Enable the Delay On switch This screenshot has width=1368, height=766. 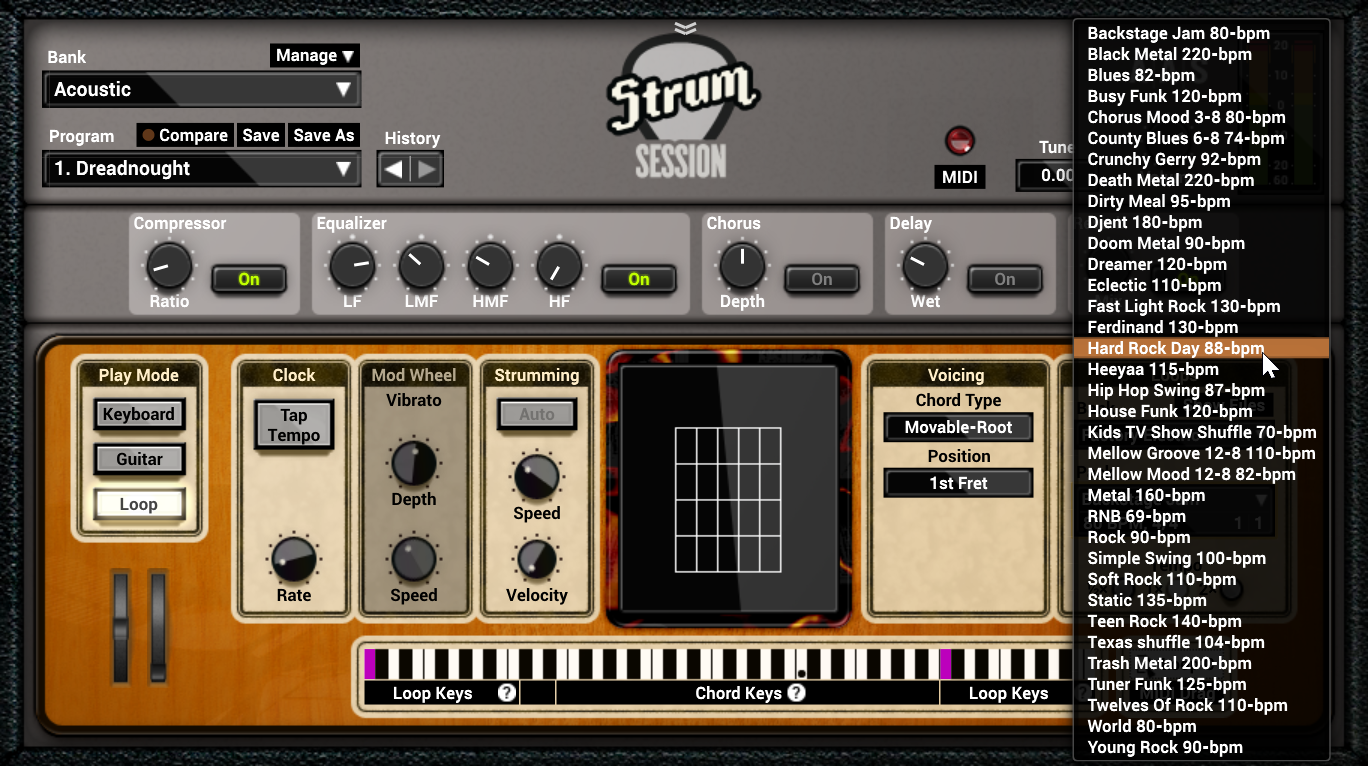pyautogui.click(x=1004, y=279)
